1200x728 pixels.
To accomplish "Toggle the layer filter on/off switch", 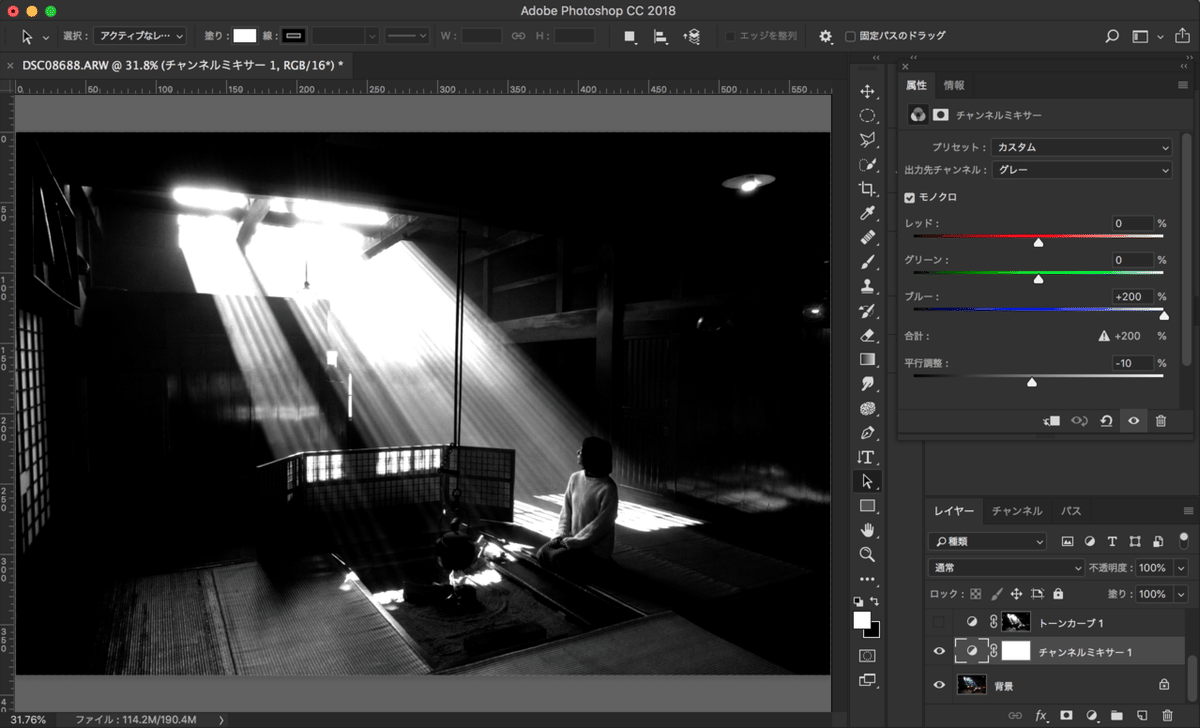I will click(x=1185, y=540).
